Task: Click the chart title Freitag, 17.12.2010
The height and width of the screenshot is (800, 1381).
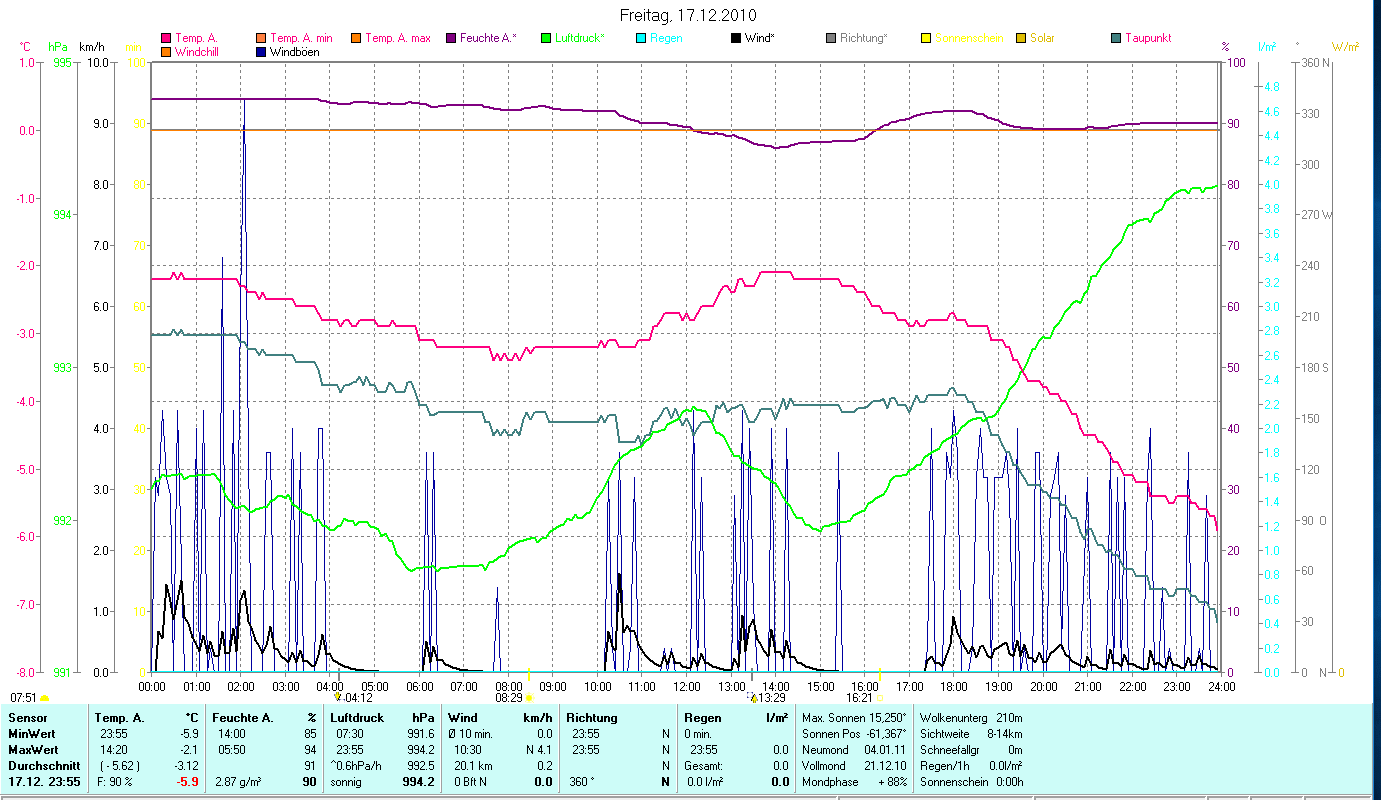Action: tap(689, 15)
